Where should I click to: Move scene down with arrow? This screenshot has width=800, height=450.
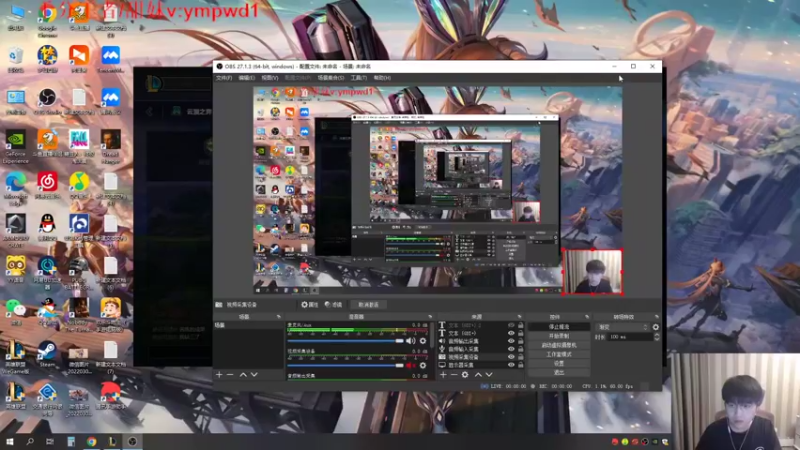point(254,374)
